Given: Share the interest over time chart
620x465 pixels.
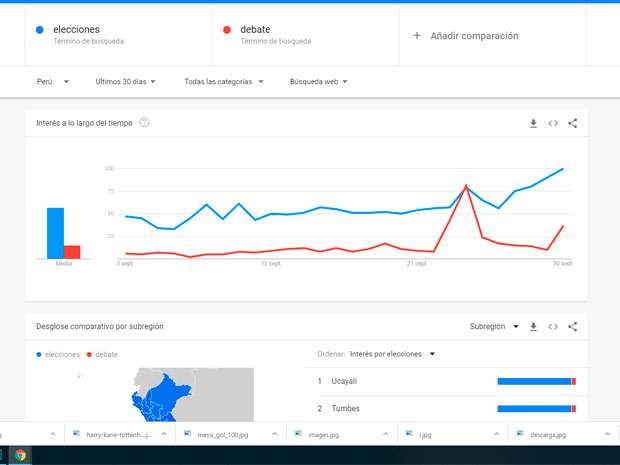Looking at the screenshot, I should click(573, 123).
